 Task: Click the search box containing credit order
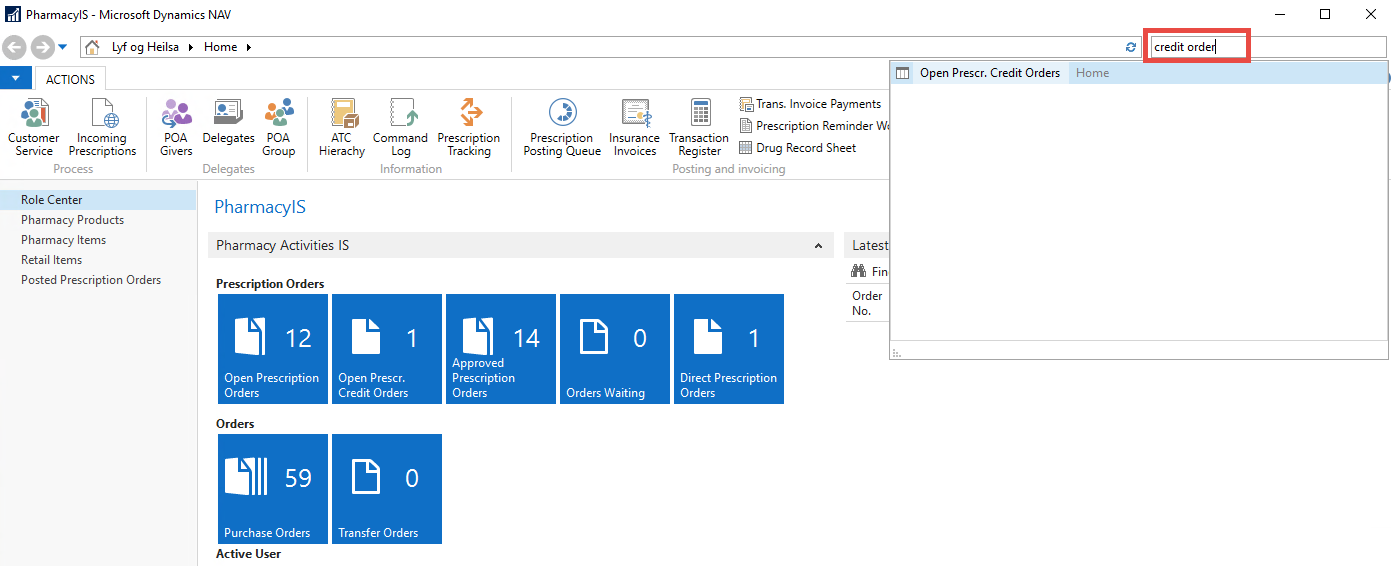tap(1196, 47)
